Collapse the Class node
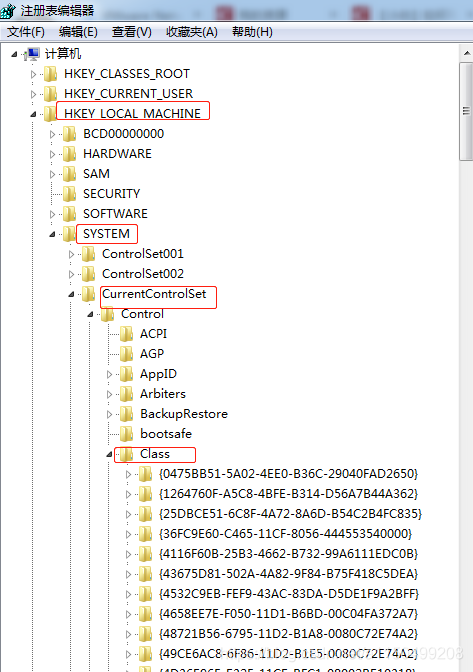Image resolution: width=473 pixels, height=672 pixels. pos(109,454)
